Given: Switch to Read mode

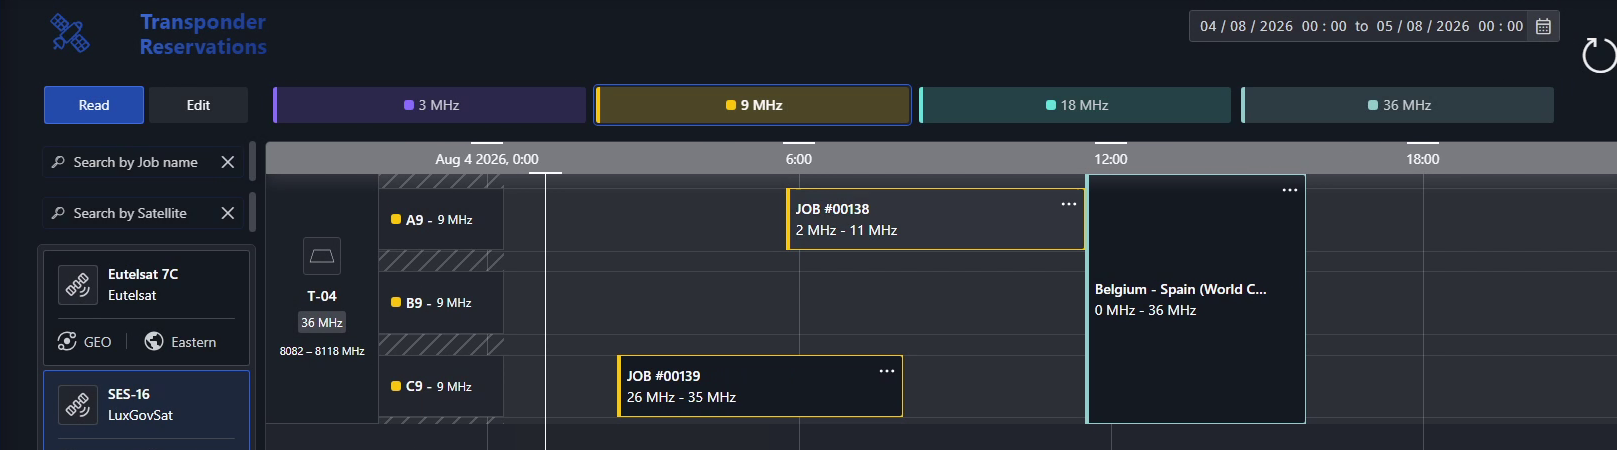Looking at the screenshot, I should point(94,105).
